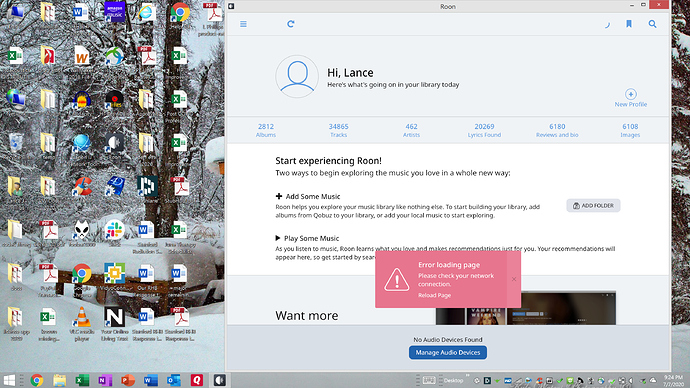
Task: Click the Roon screenshot preview thumbnail
Action: coord(561,308)
